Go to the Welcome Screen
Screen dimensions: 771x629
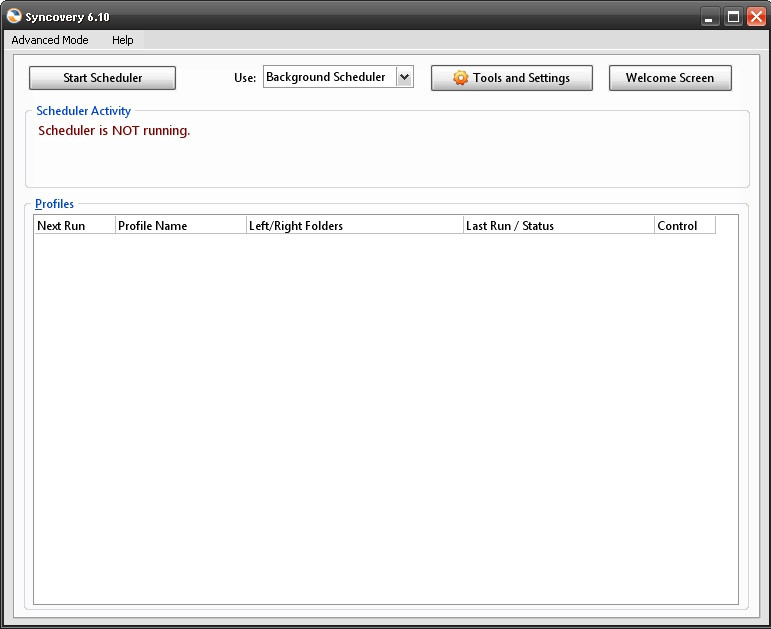670,78
